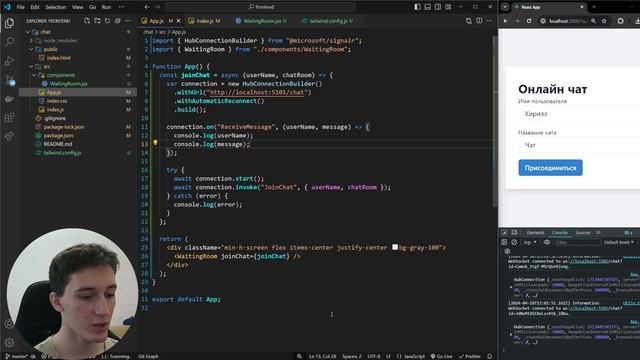The image size is (640, 360).
Task: Collapse all folders in Explorer
Action: [118, 20]
